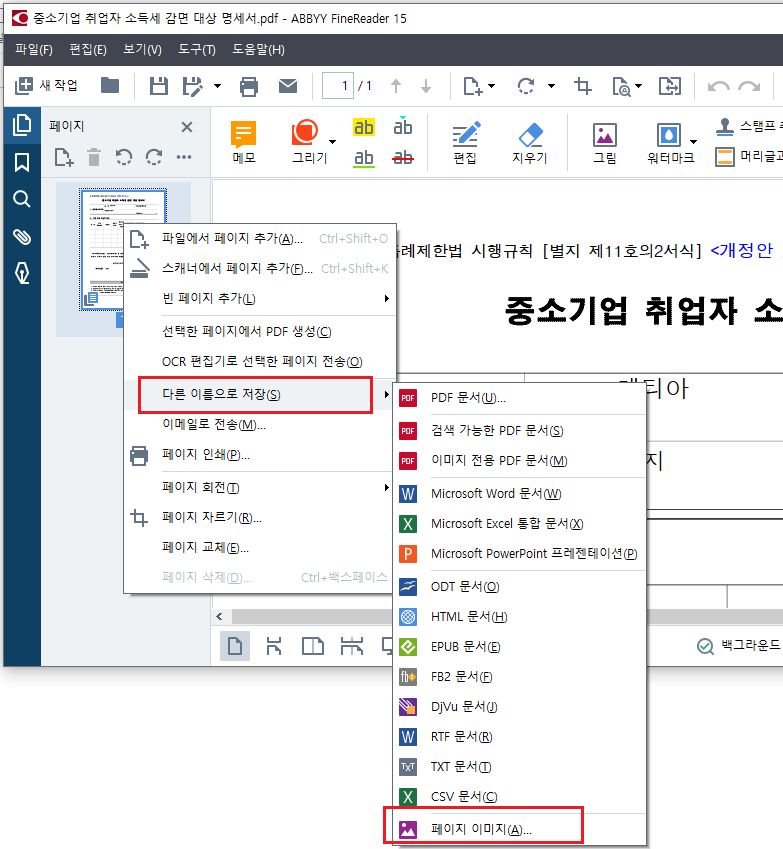783x849 pixels.
Task: Redo the last action
Action: click(749, 86)
